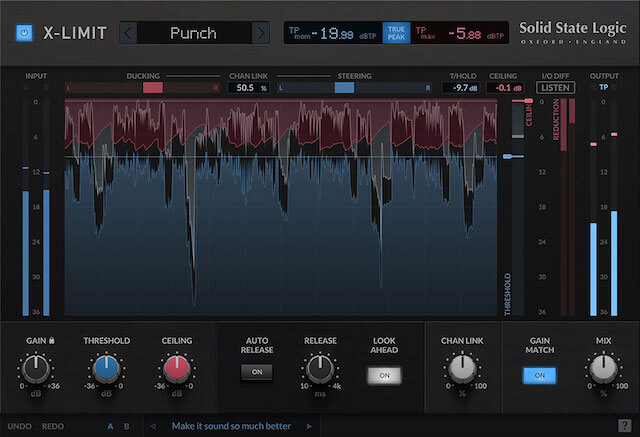The image size is (640, 437).
Task: Click the left input clip indicator
Action: pyautogui.click(x=26, y=87)
